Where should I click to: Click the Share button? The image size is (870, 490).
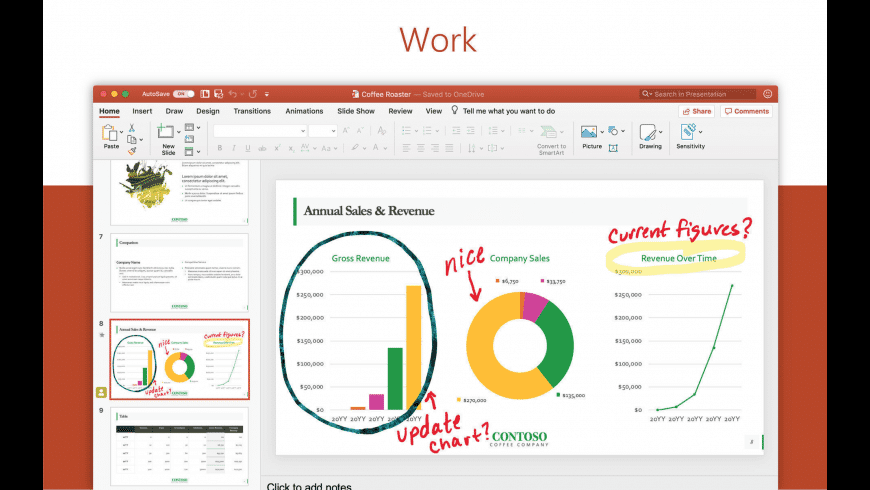[x=696, y=111]
